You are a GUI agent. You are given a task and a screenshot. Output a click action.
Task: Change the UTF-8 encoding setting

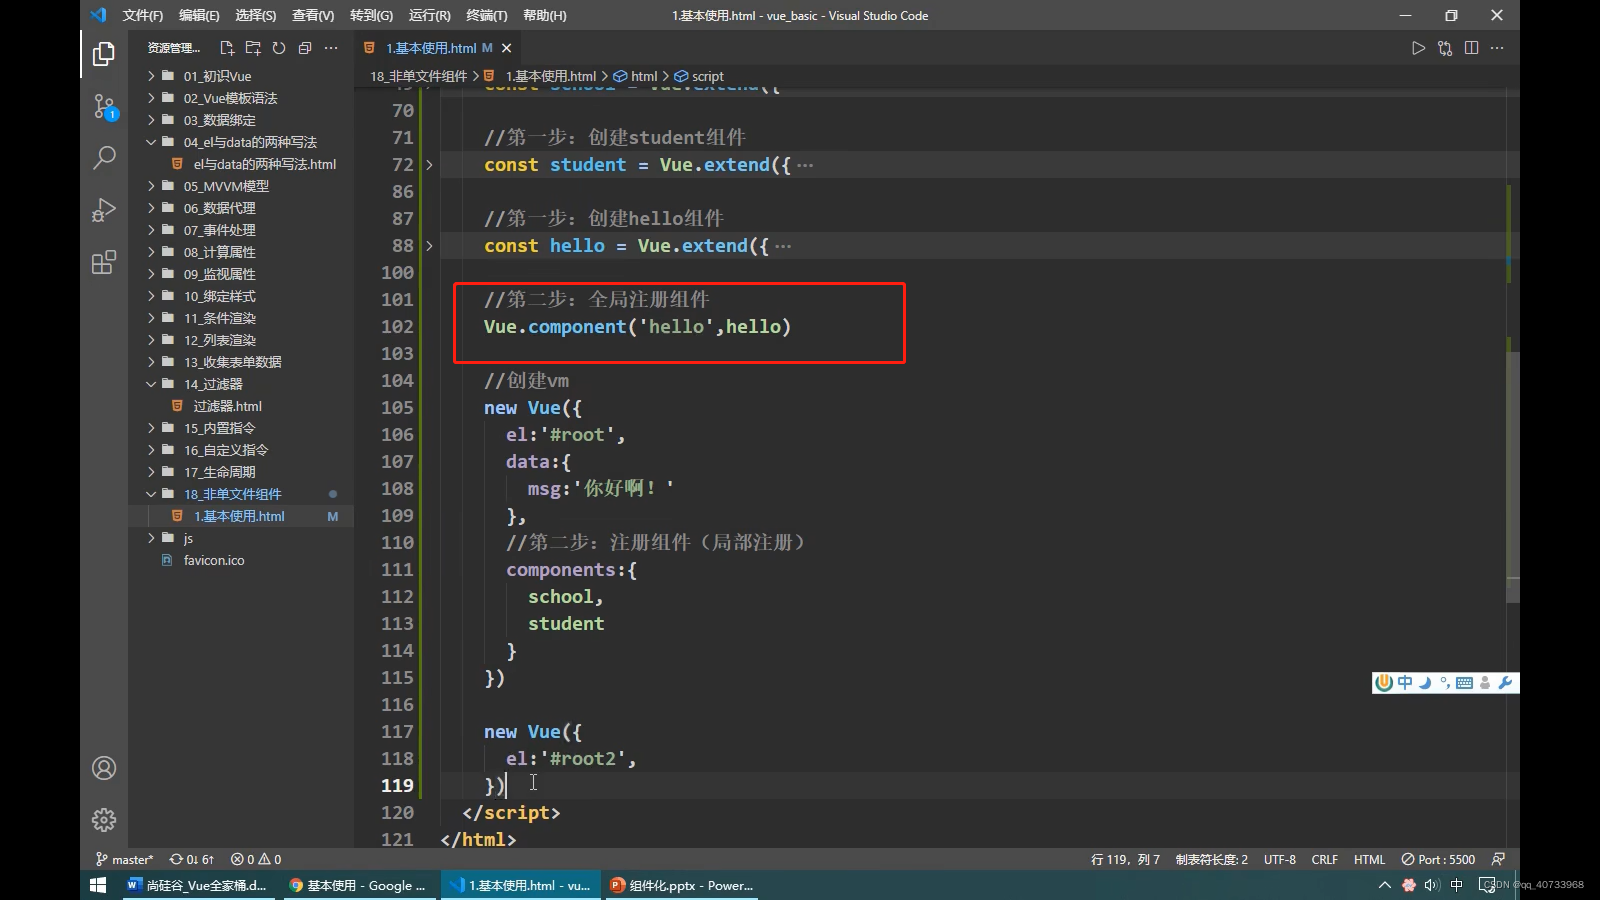point(1279,859)
